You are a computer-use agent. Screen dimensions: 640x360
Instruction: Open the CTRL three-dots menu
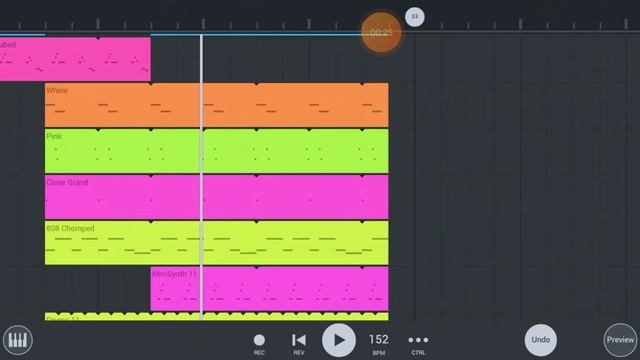click(418, 344)
